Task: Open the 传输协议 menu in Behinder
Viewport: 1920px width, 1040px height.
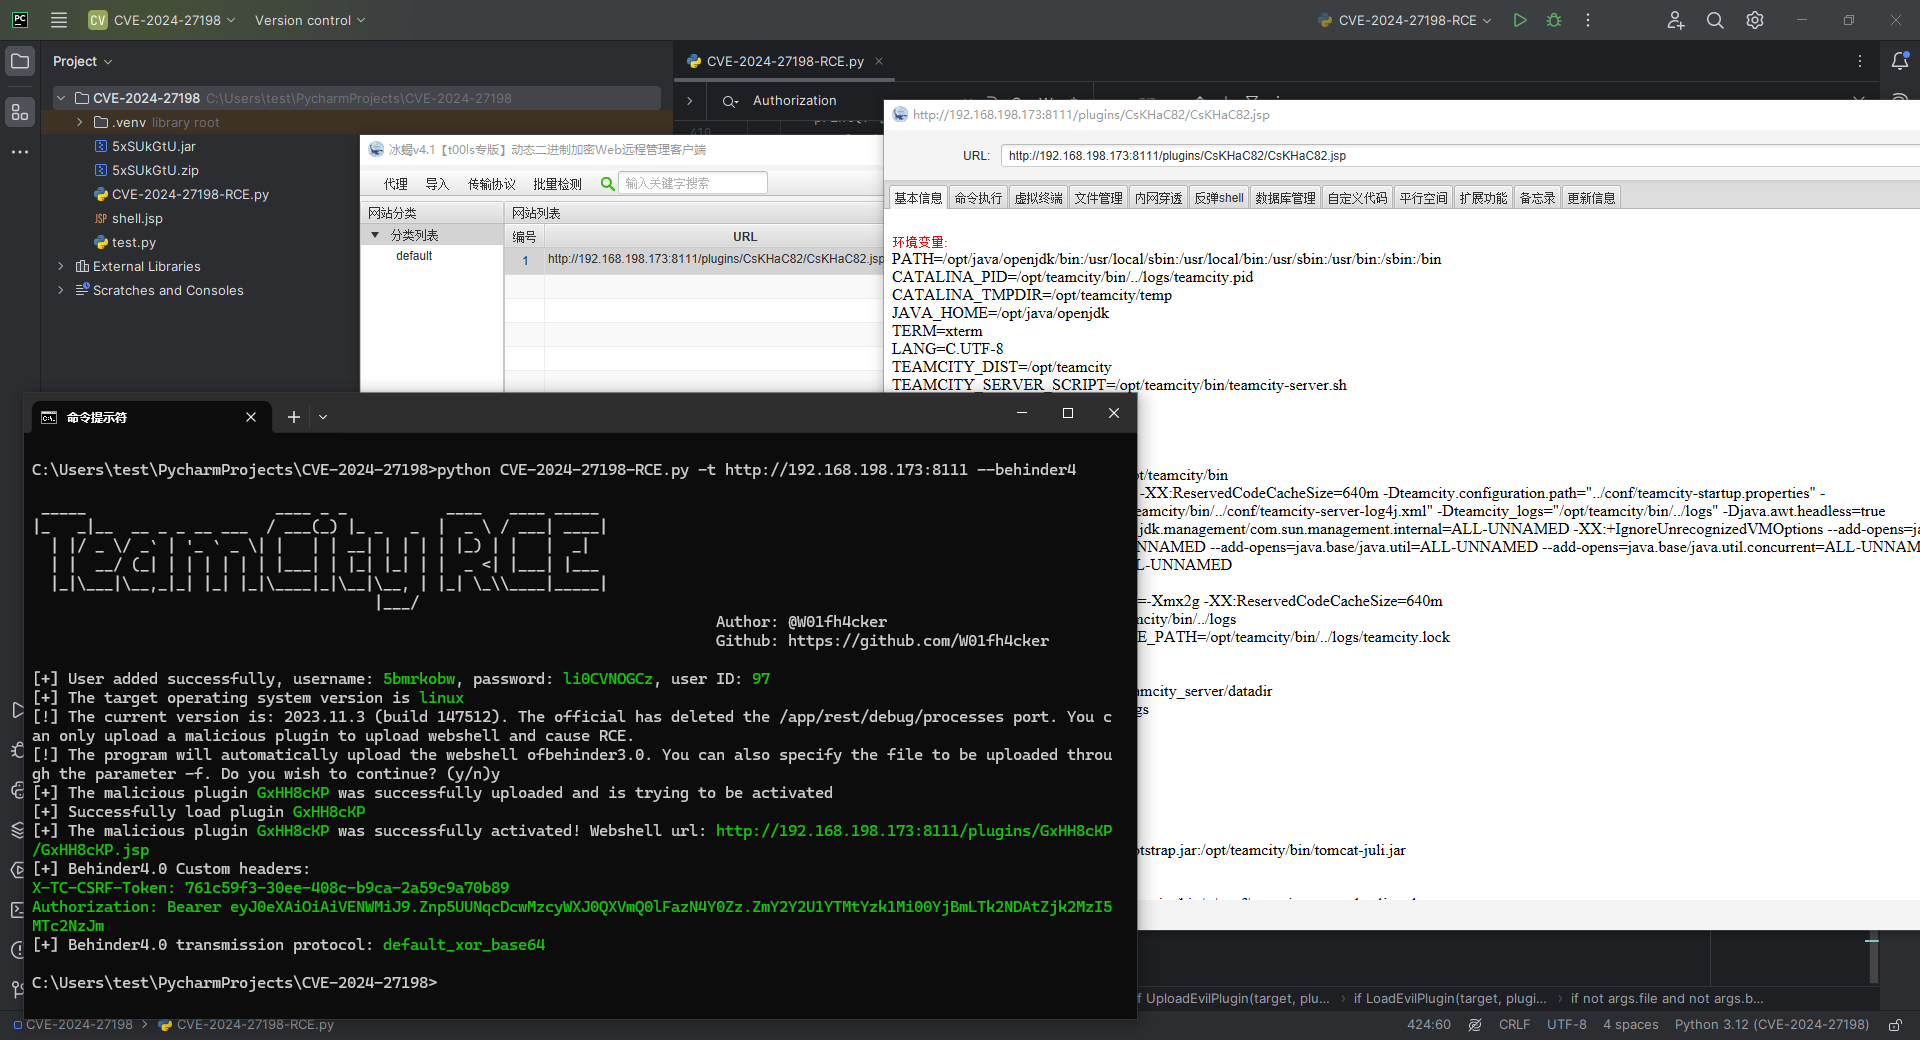Action: point(492,184)
